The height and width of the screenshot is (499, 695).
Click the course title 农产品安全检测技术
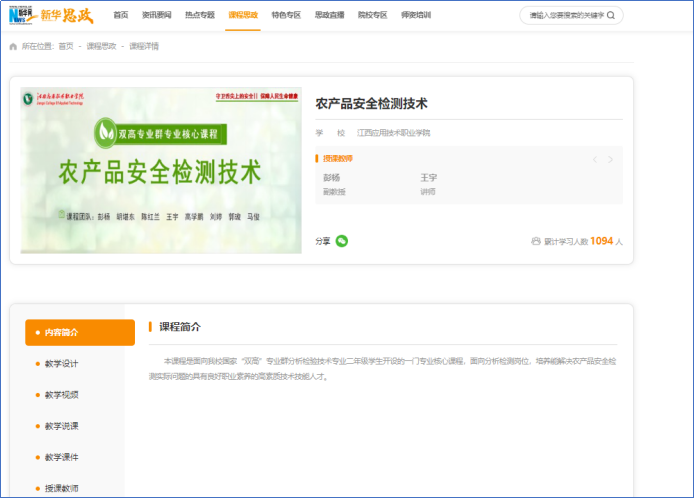click(371, 104)
